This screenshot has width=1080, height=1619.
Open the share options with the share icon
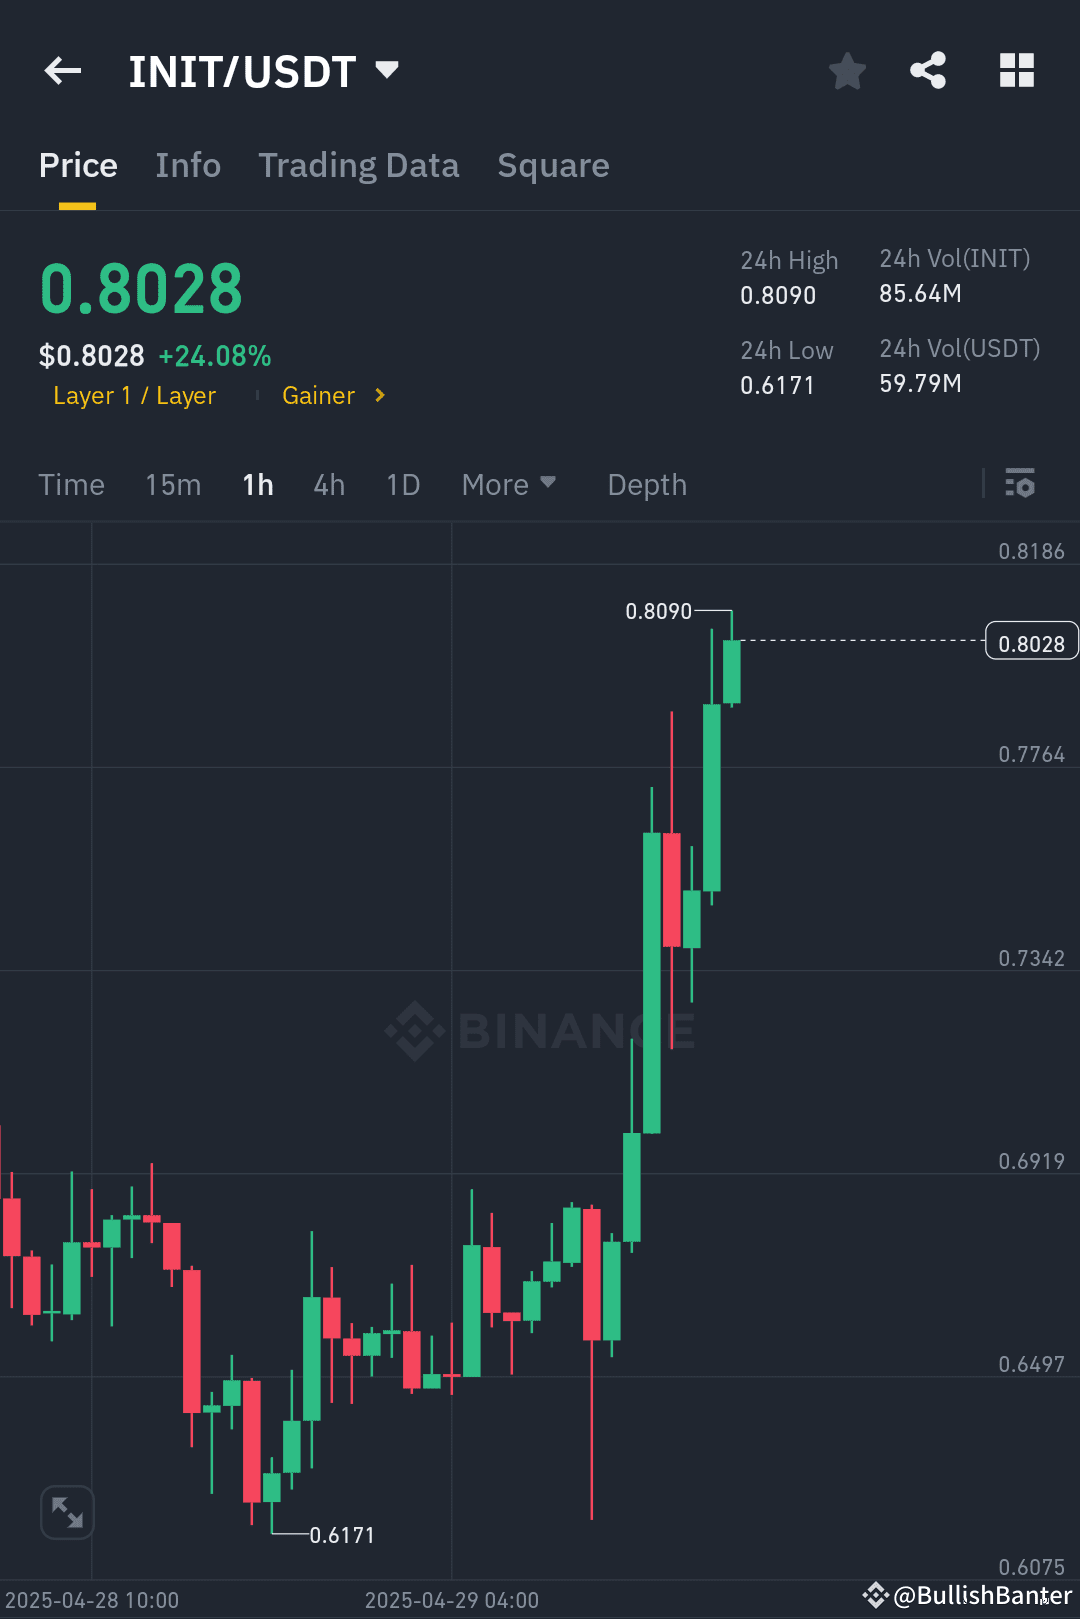click(928, 70)
